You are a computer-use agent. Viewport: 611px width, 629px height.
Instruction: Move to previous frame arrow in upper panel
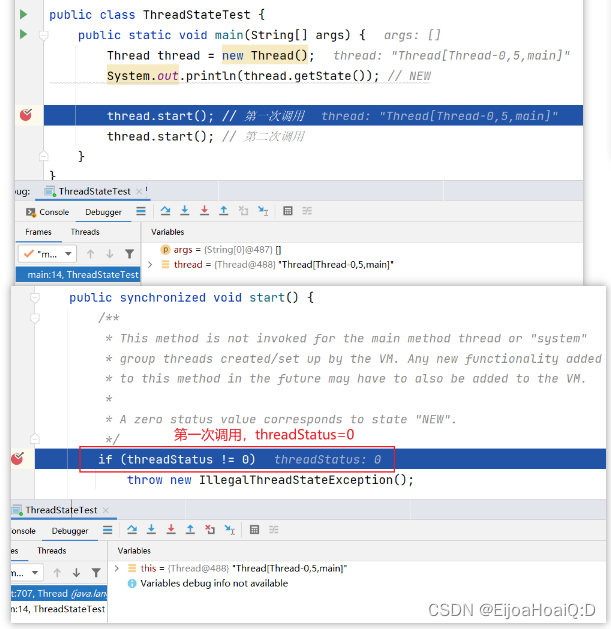tap(90, 254)
